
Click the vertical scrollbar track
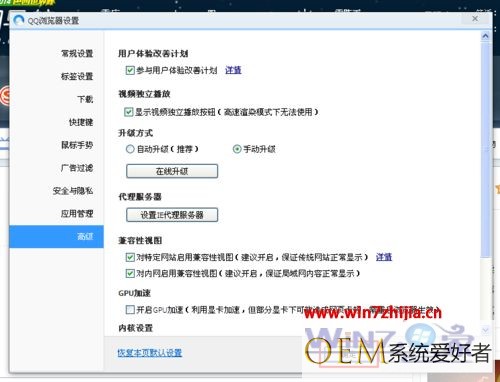pos(485,290)
